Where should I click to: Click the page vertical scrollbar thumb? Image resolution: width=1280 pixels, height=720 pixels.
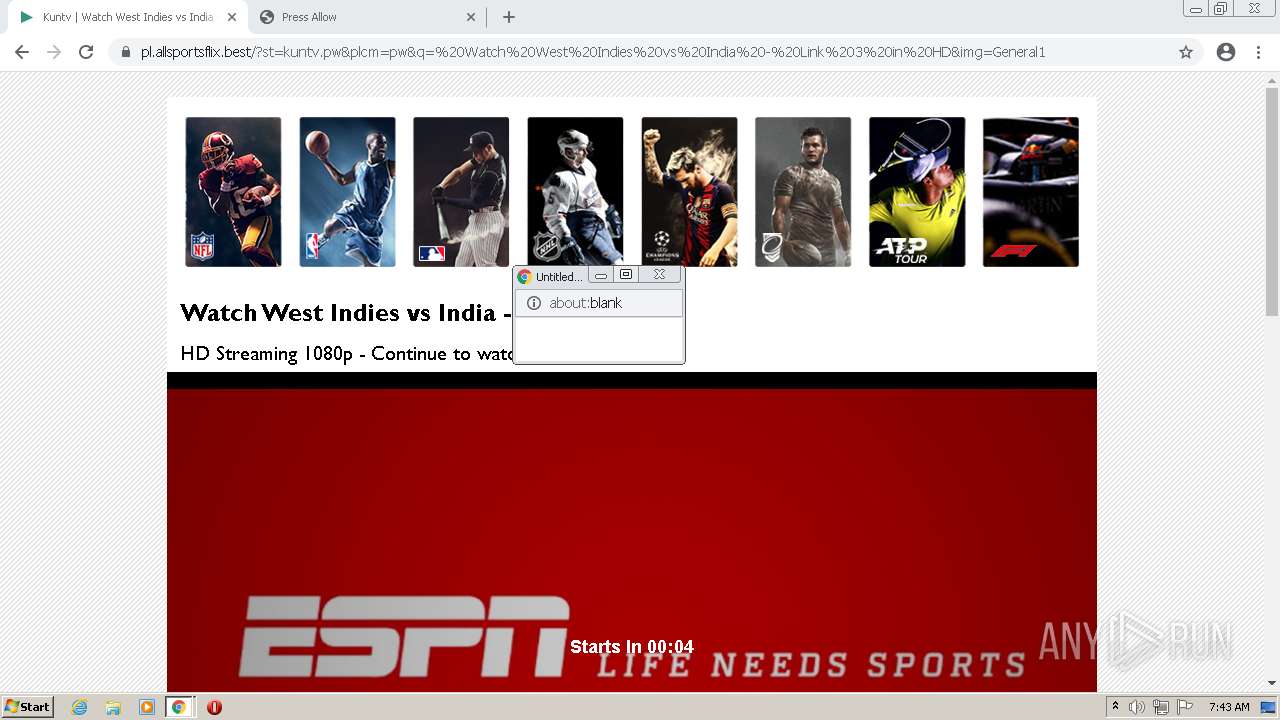[1272, 202]
